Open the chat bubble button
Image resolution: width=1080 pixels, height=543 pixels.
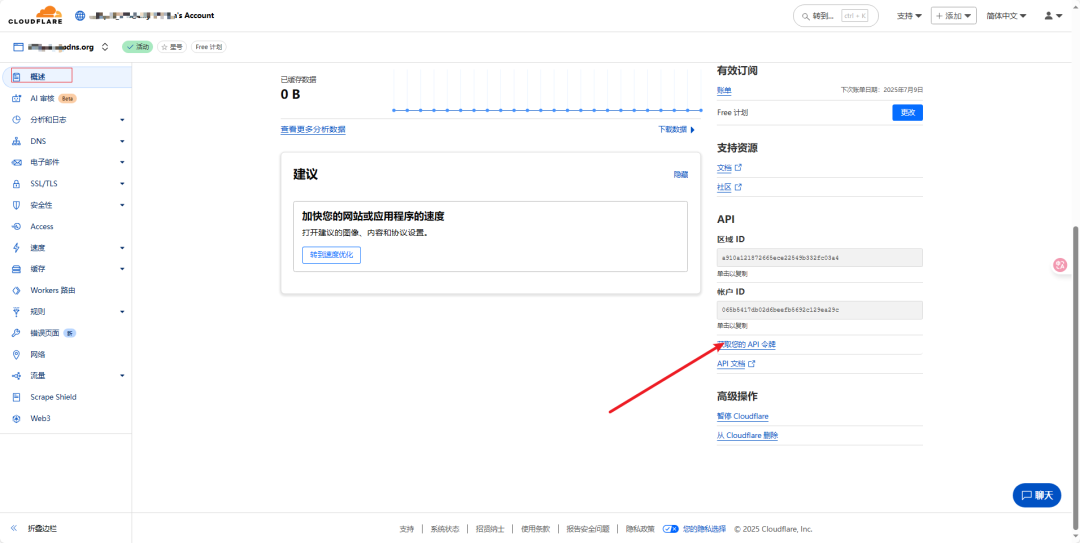pyautogui.click(x=1037, y=495)
